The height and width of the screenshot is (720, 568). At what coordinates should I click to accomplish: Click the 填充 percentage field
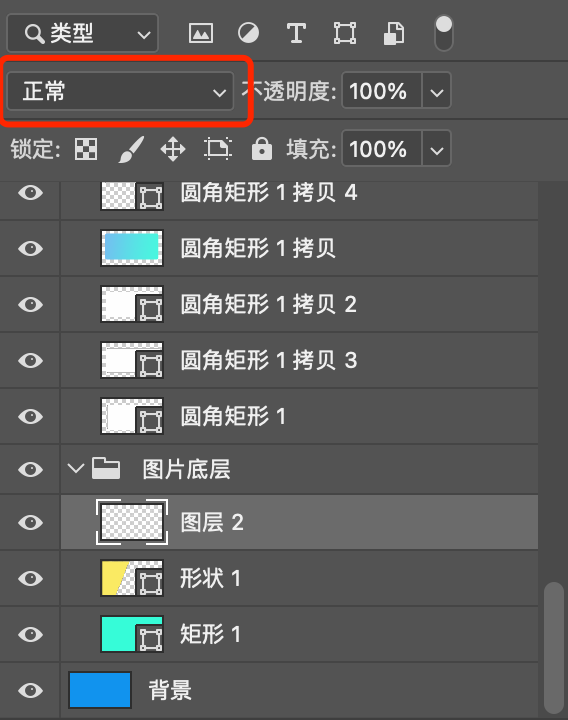pos(382,149)
